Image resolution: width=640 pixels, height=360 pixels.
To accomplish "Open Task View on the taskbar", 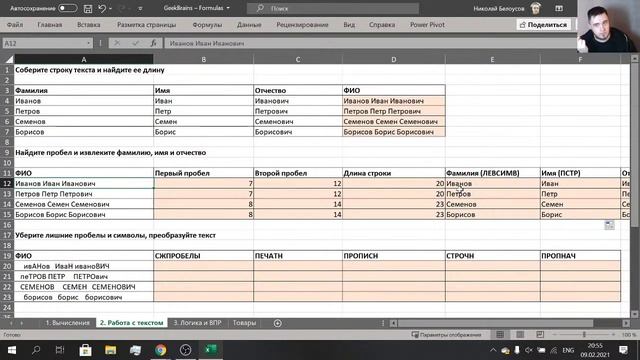I will (x=60, y=350).
